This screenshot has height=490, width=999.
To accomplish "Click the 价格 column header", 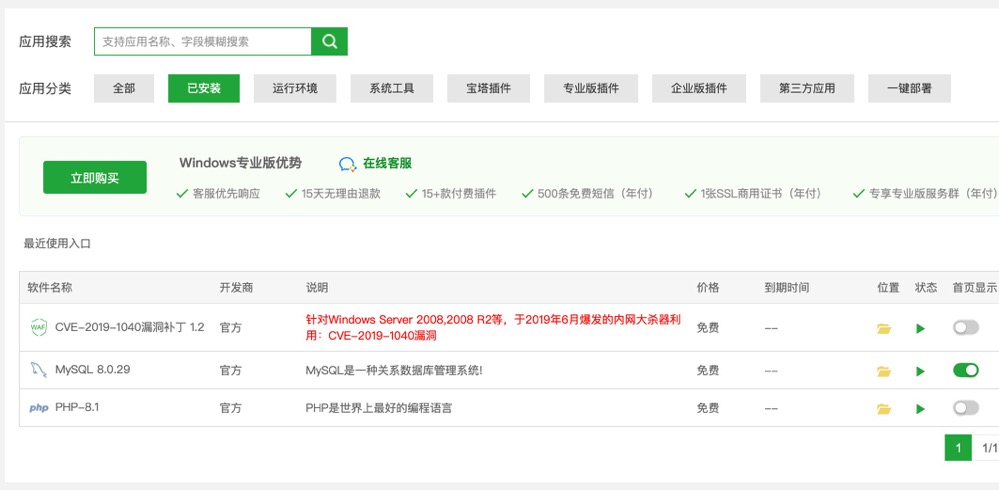I will tap(708, 288).
